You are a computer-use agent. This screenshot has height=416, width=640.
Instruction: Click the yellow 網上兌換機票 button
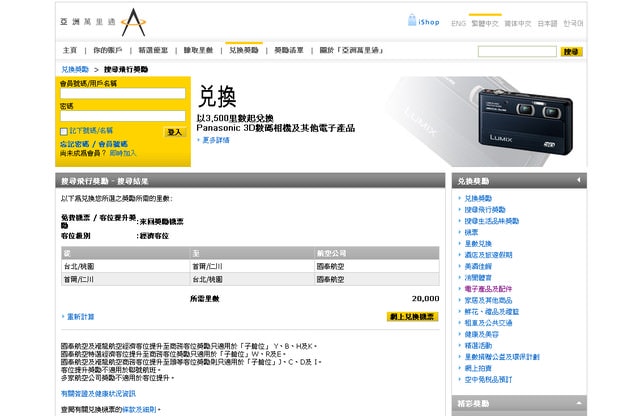pyautogui.click(x=412, y=317)
